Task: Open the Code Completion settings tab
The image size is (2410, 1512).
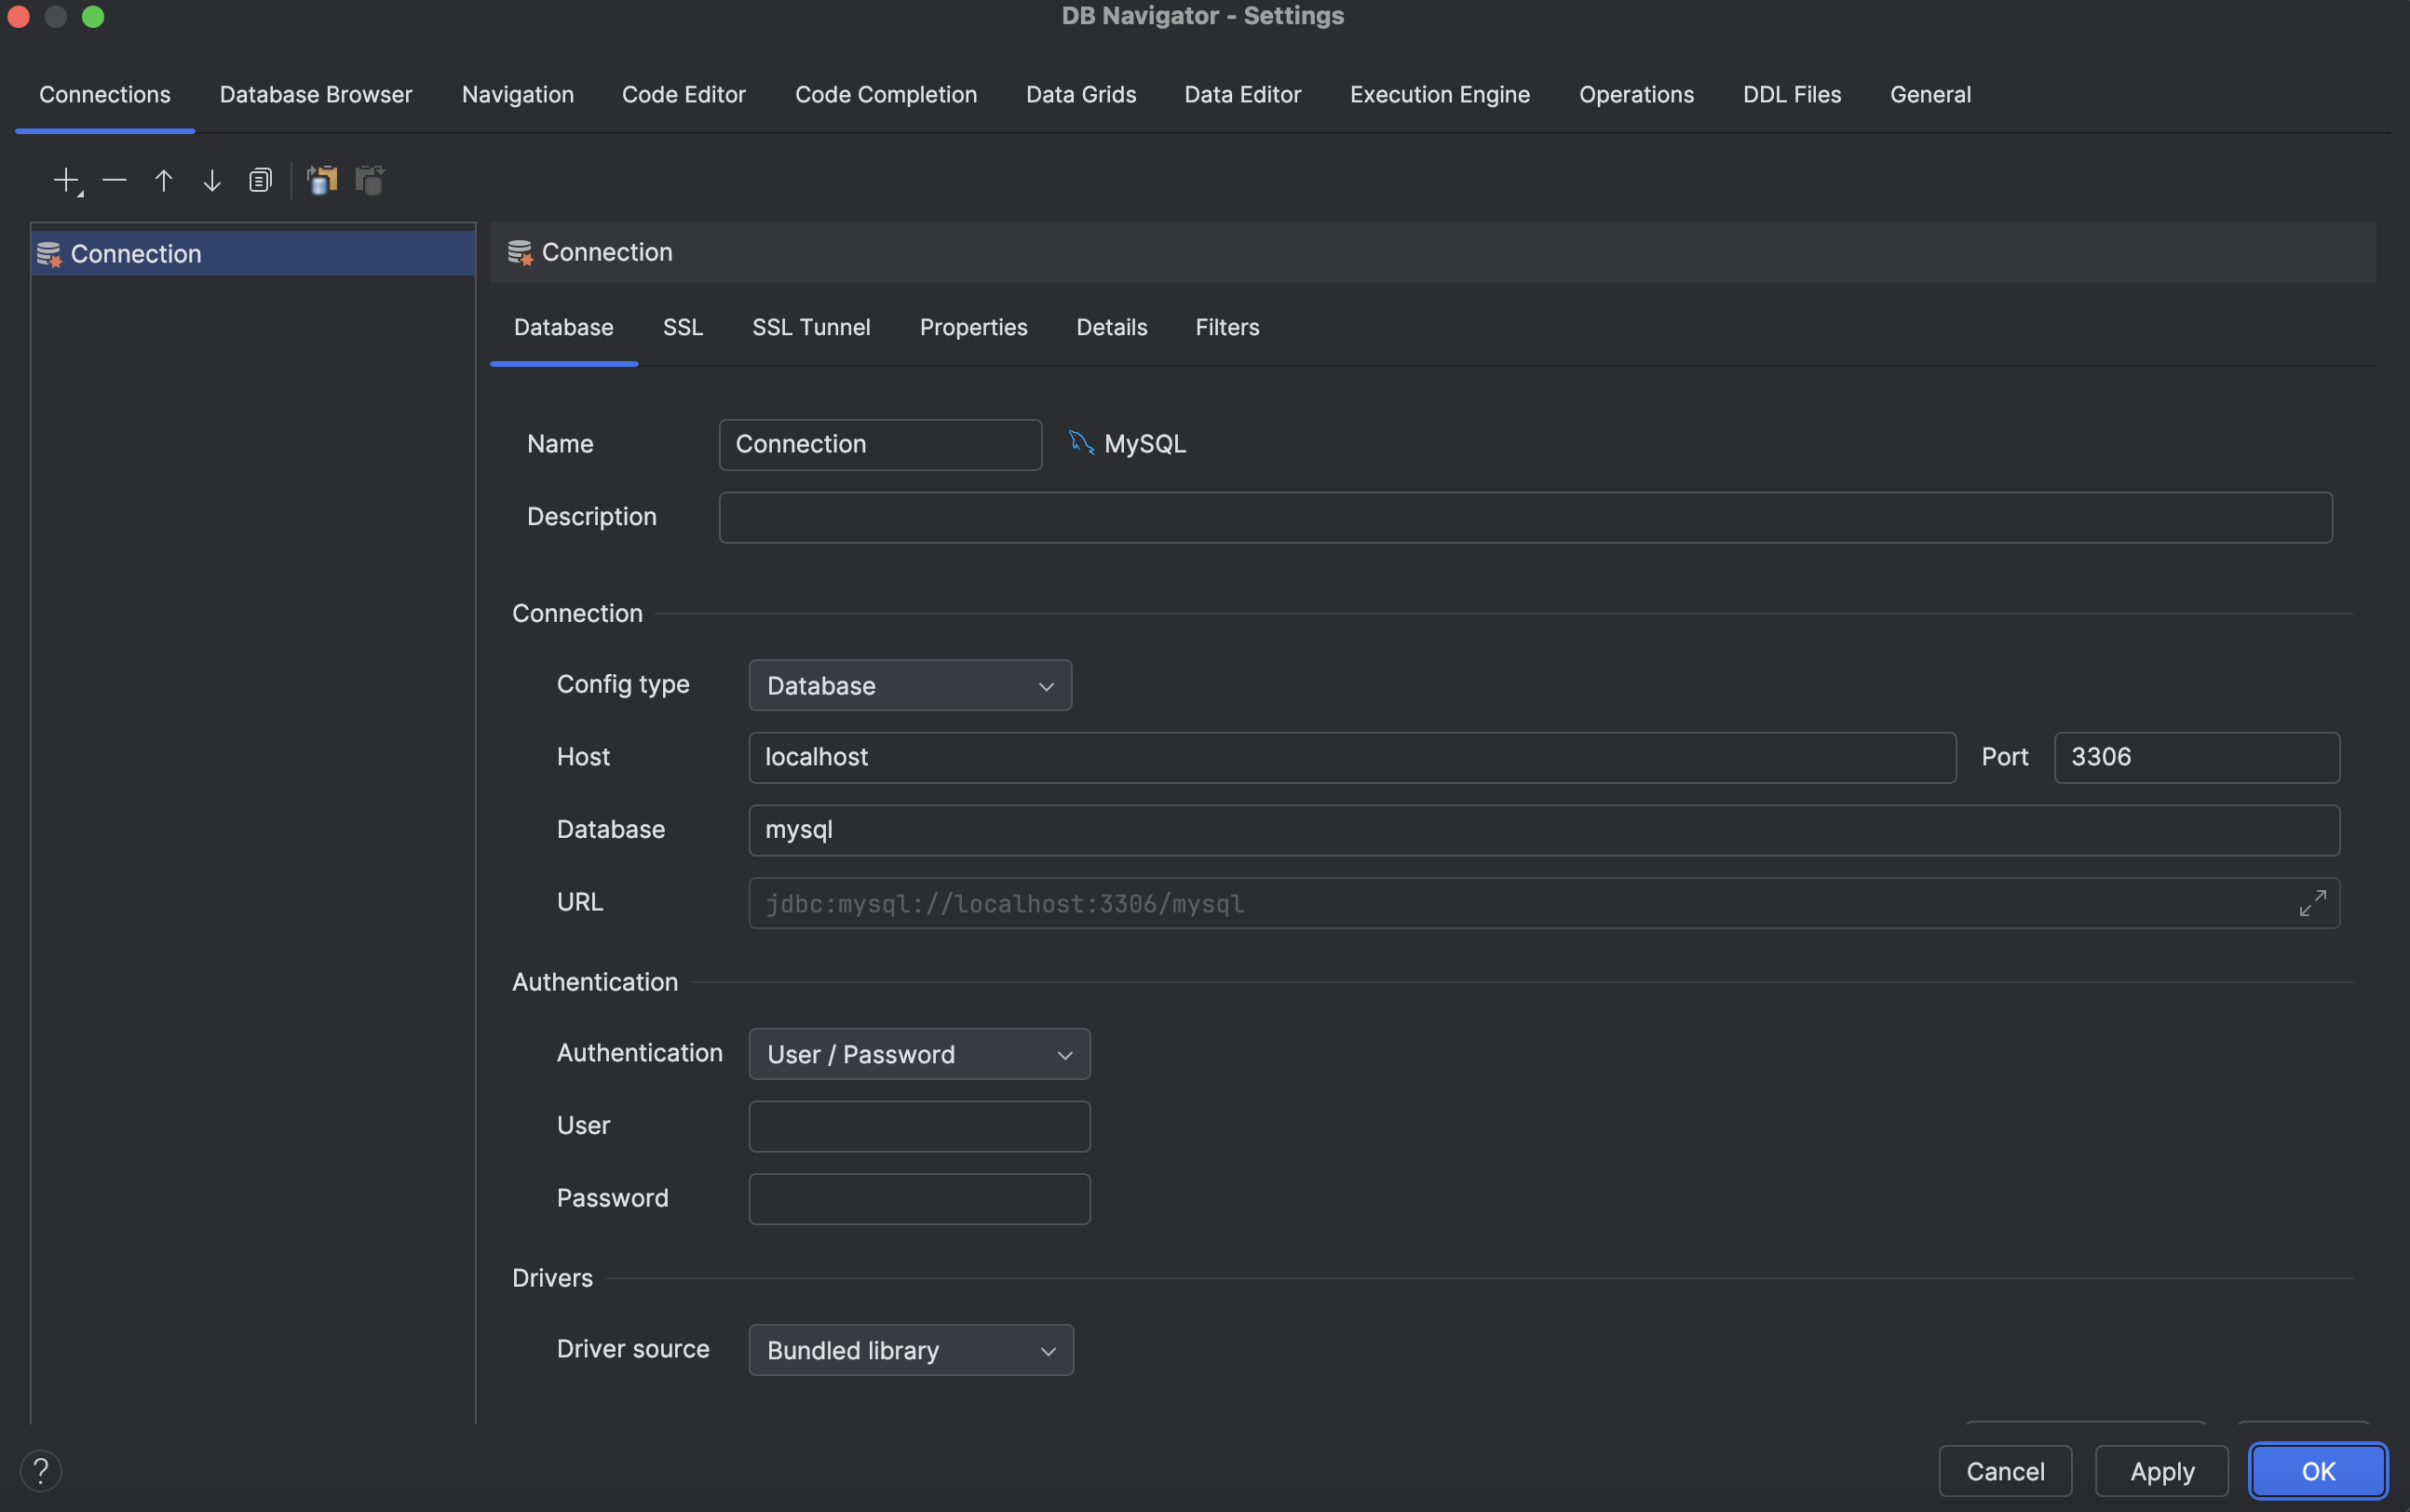Action: pos(885,94)
